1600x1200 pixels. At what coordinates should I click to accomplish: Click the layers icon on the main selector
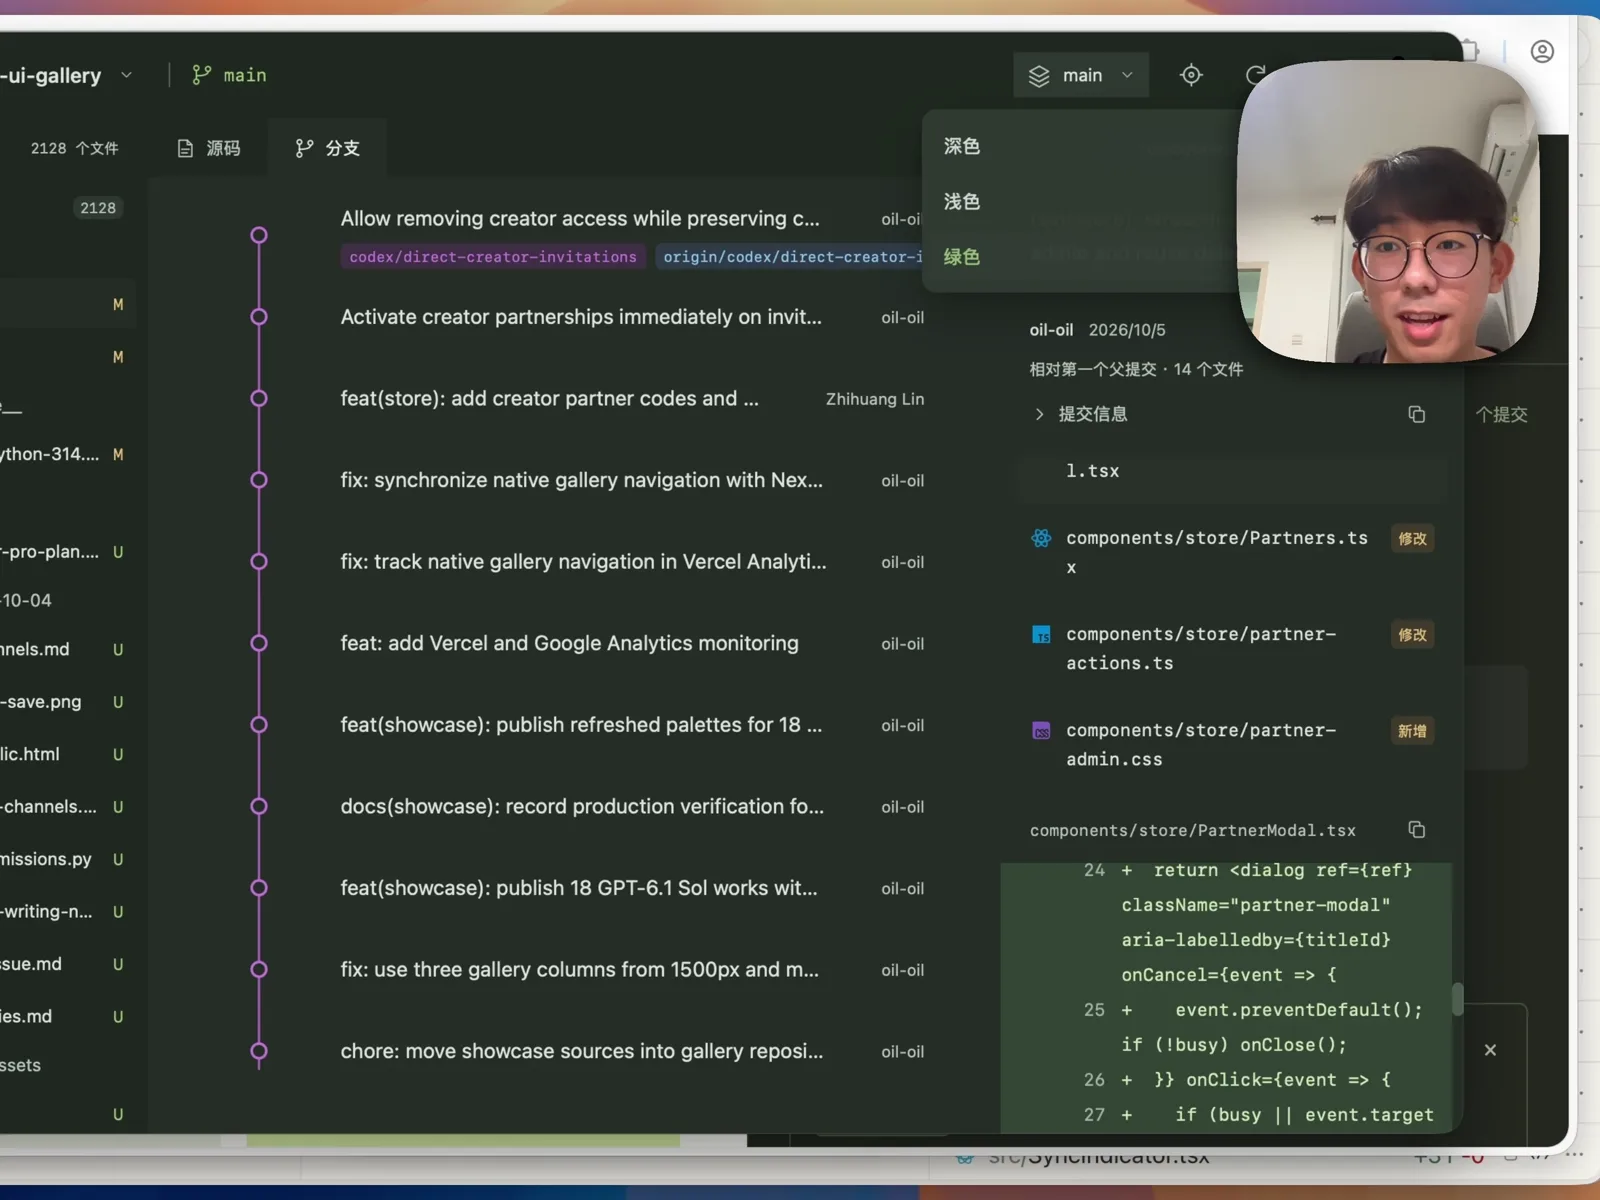[x=1039, y=76]
